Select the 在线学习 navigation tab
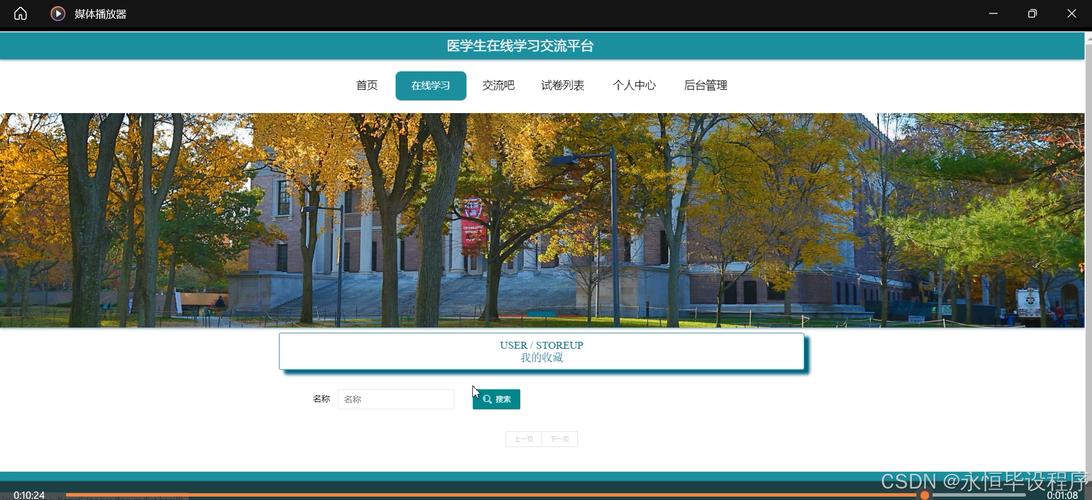 click(430, 86)
